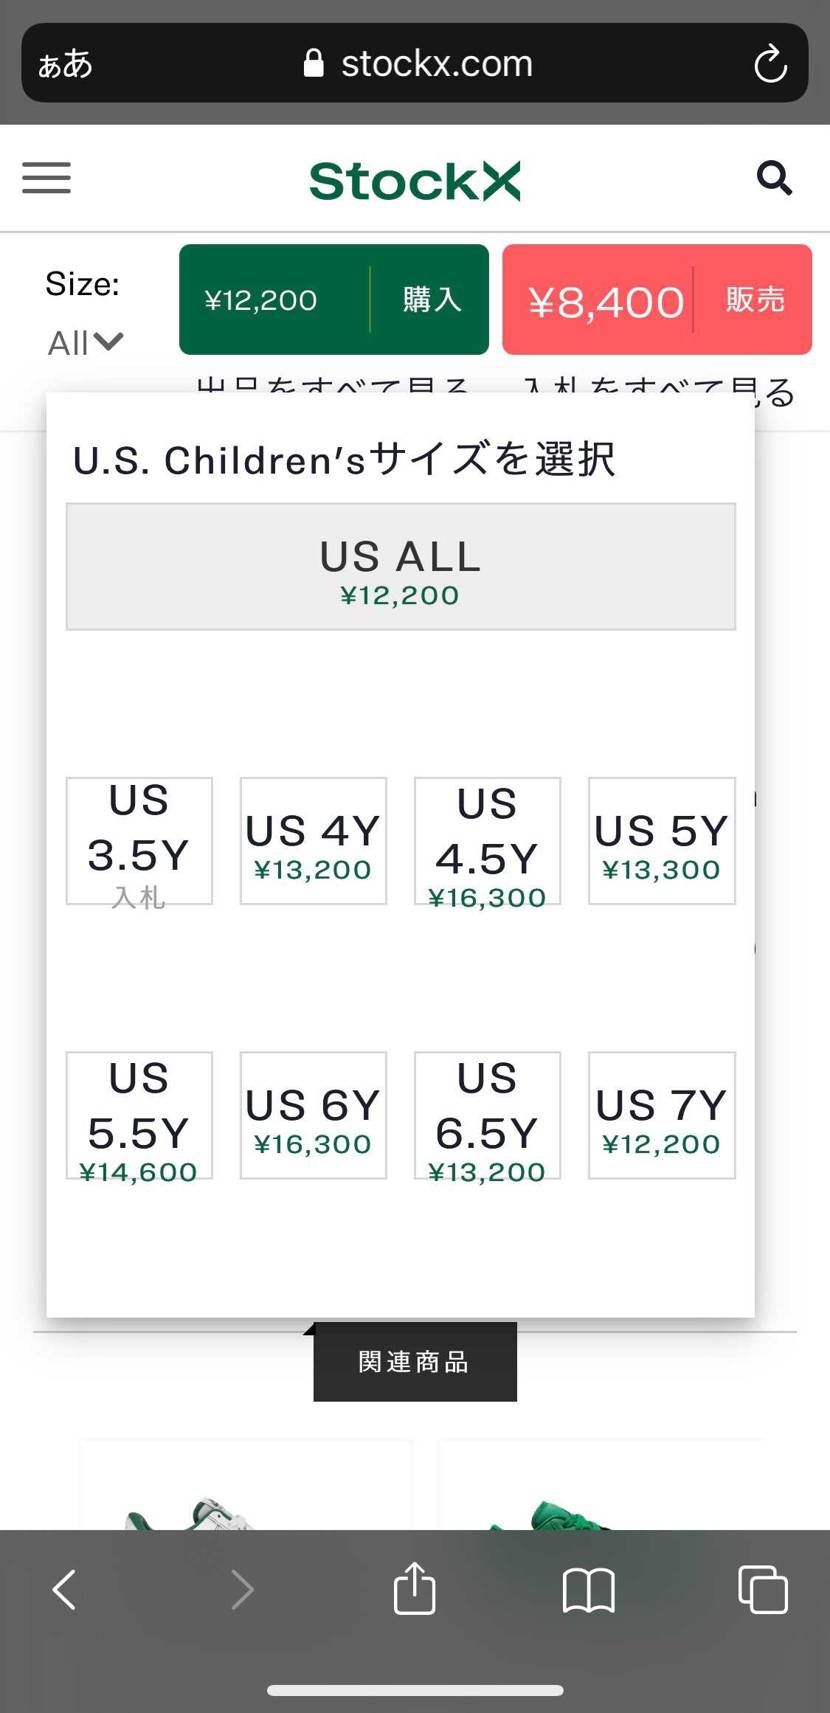Show all open tabs
This screenshot has width=830, height=1713.
coord(763,1589)
